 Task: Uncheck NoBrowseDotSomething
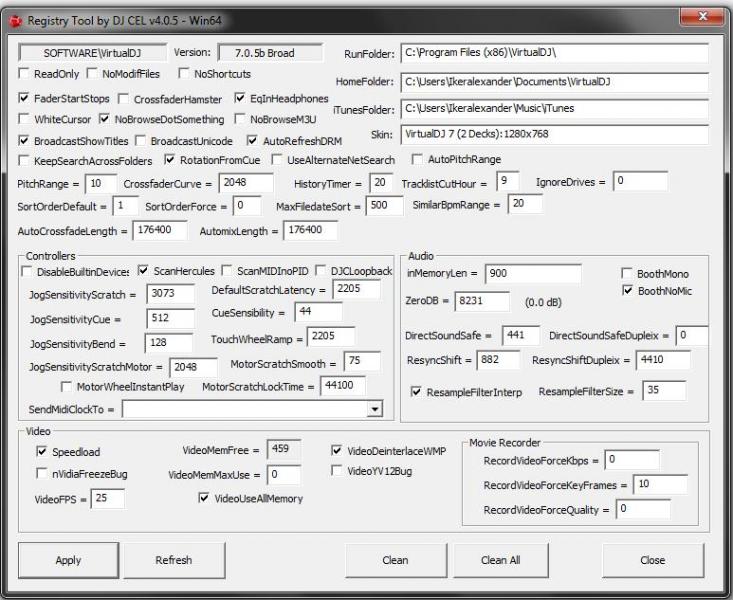coord(104,119)
